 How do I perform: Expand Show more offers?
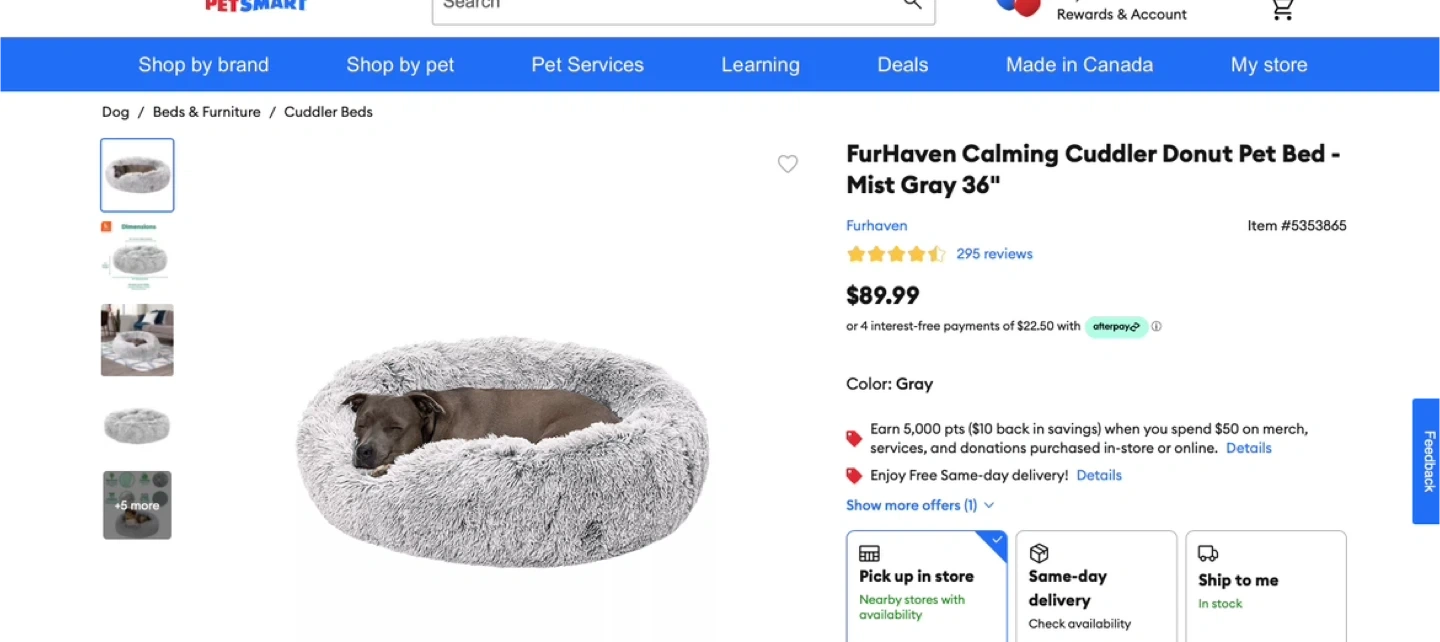click(x=920, y=505)
